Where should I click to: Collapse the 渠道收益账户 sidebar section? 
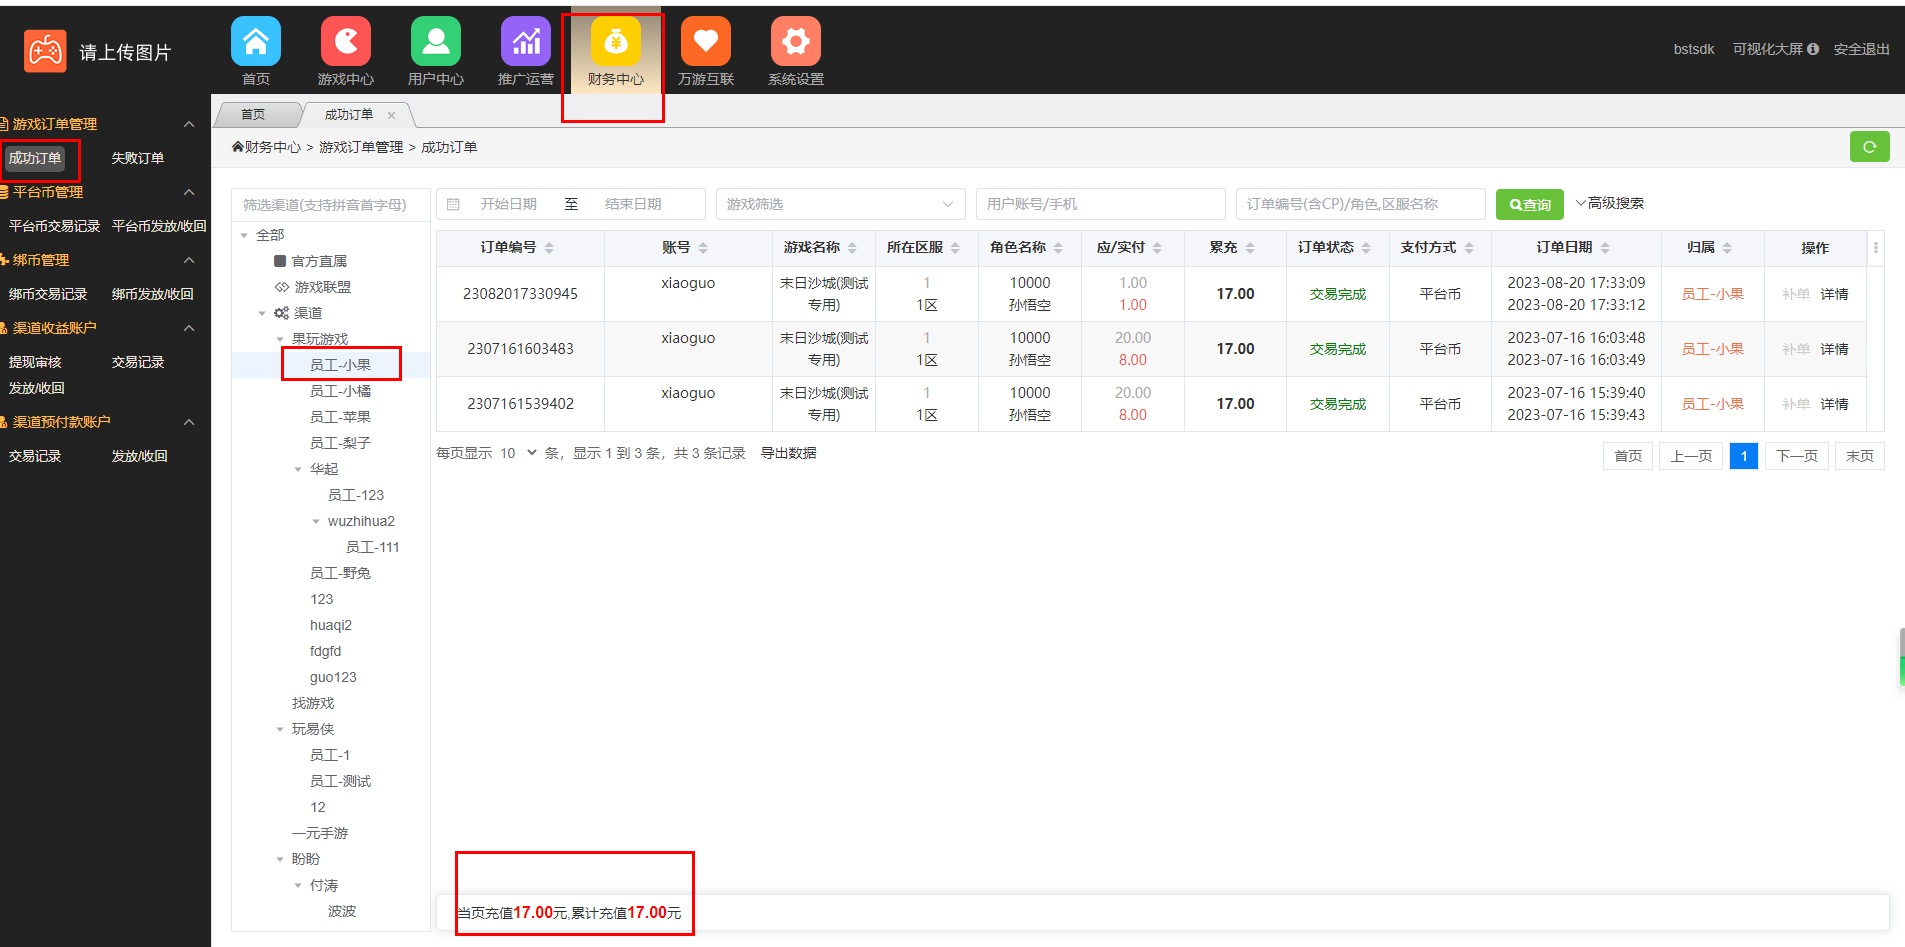[x=189, y=328]
